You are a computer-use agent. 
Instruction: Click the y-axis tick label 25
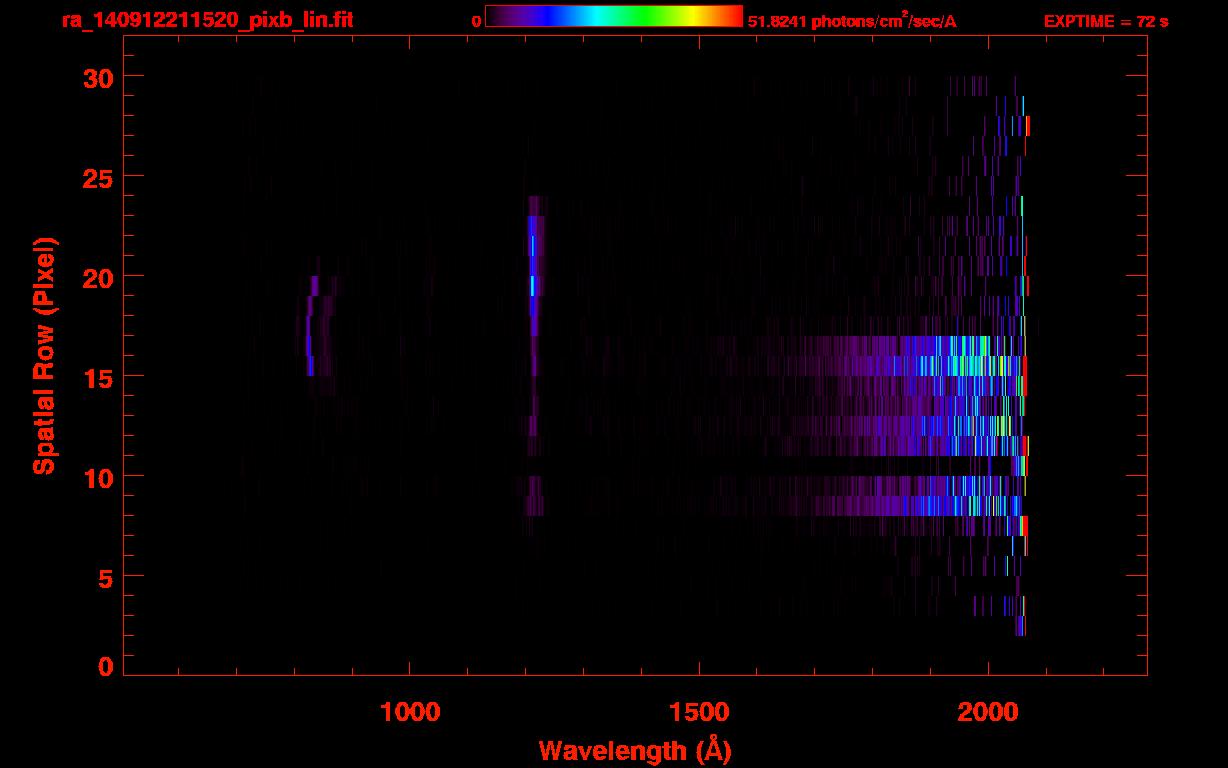point(97,176)
